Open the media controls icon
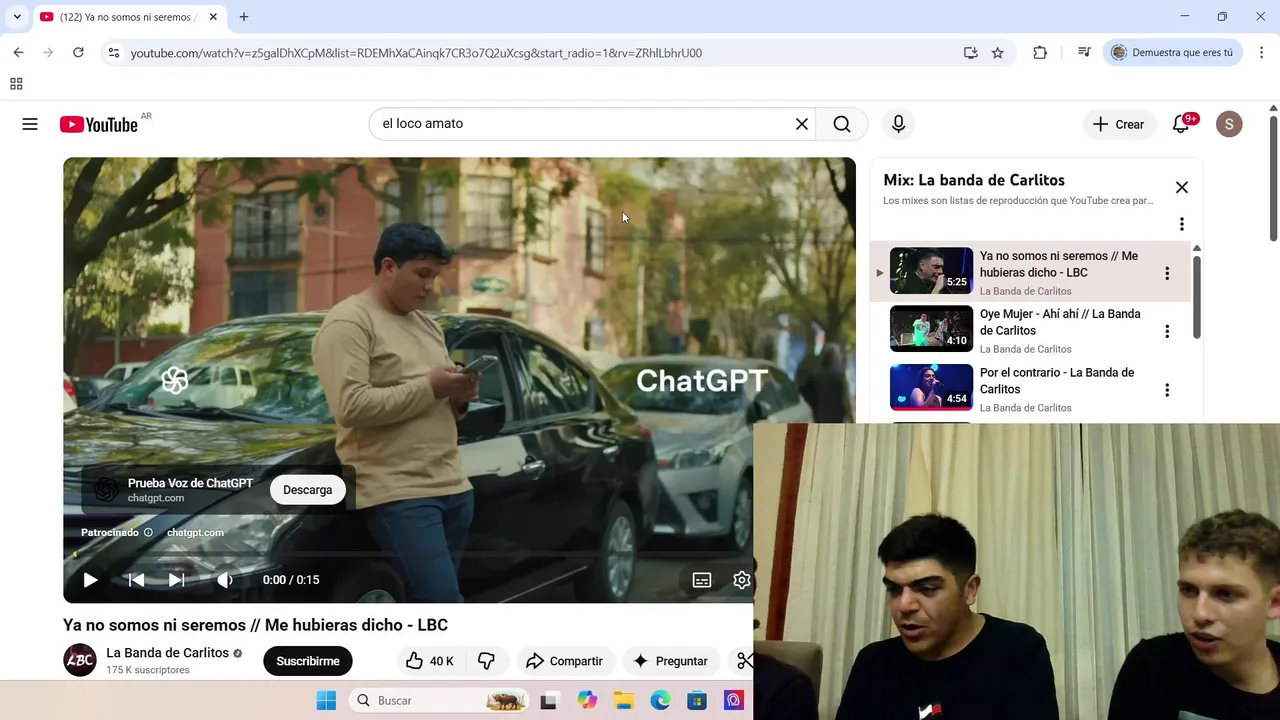 click(x=1084, y=52)
